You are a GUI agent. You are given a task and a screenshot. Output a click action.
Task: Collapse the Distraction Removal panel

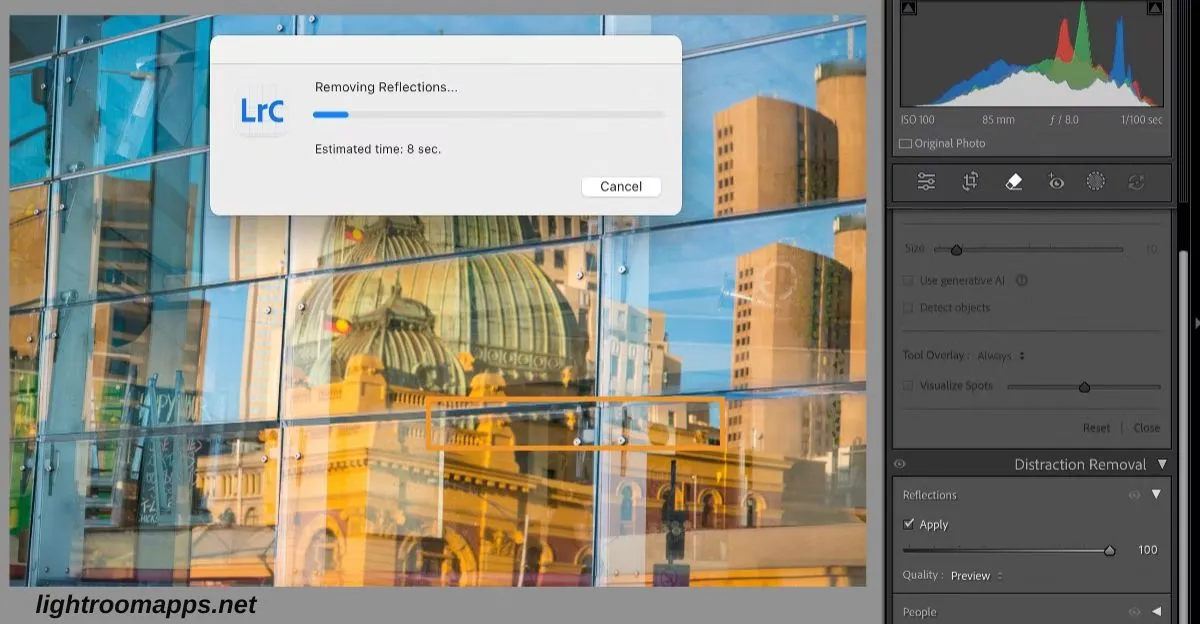pyautogui.click(x=1162, y=463)
